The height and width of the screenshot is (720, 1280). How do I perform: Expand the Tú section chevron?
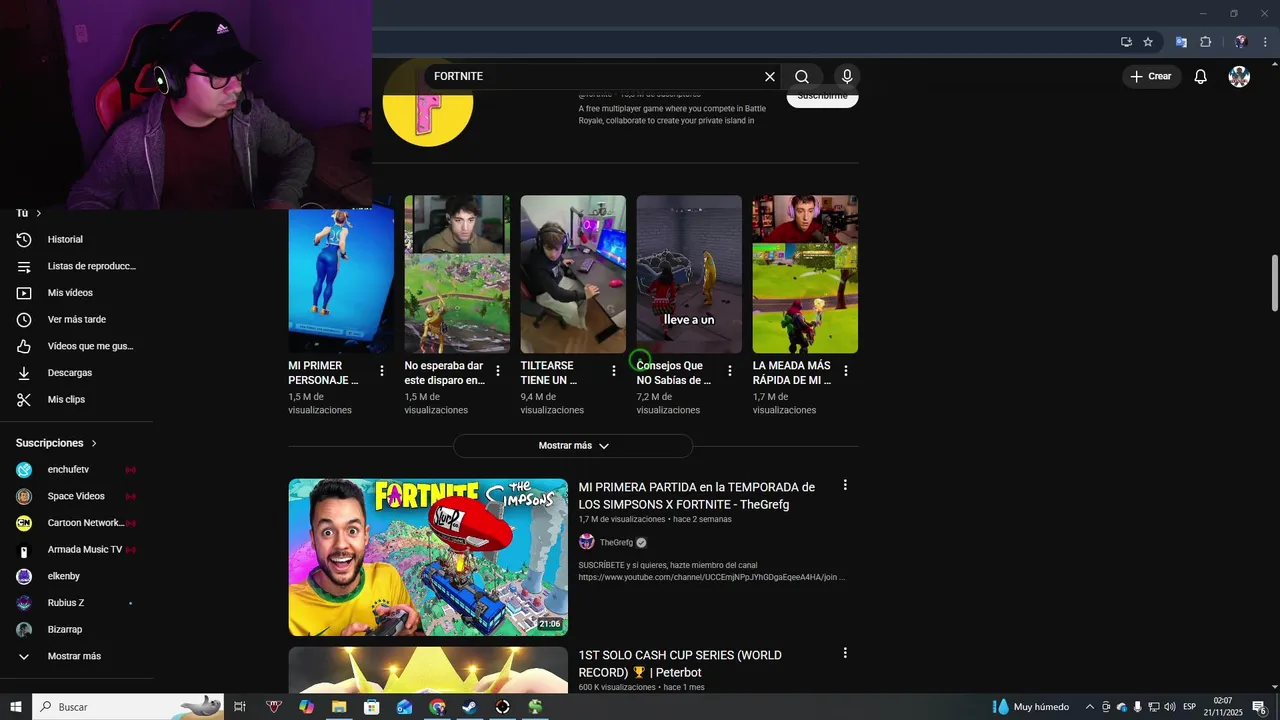(39, 213)
